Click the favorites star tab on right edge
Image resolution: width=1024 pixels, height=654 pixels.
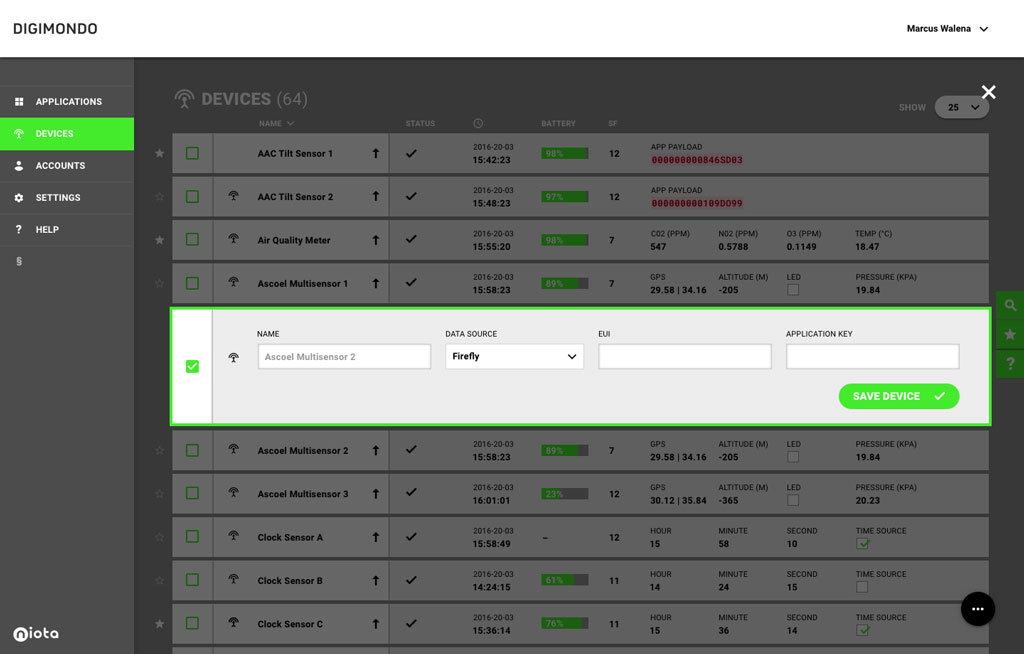click(1010, 335)
